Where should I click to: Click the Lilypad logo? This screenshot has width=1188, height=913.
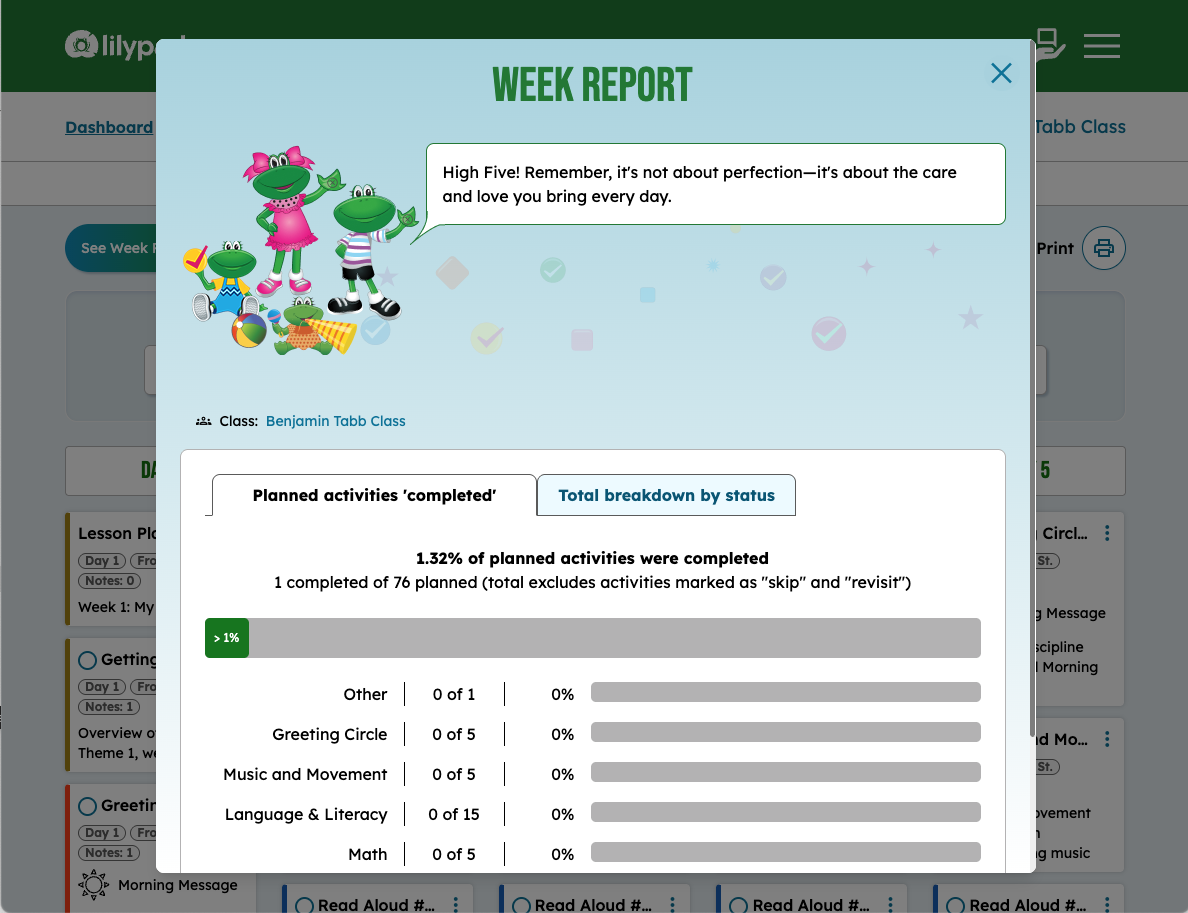tap(111, 45)
